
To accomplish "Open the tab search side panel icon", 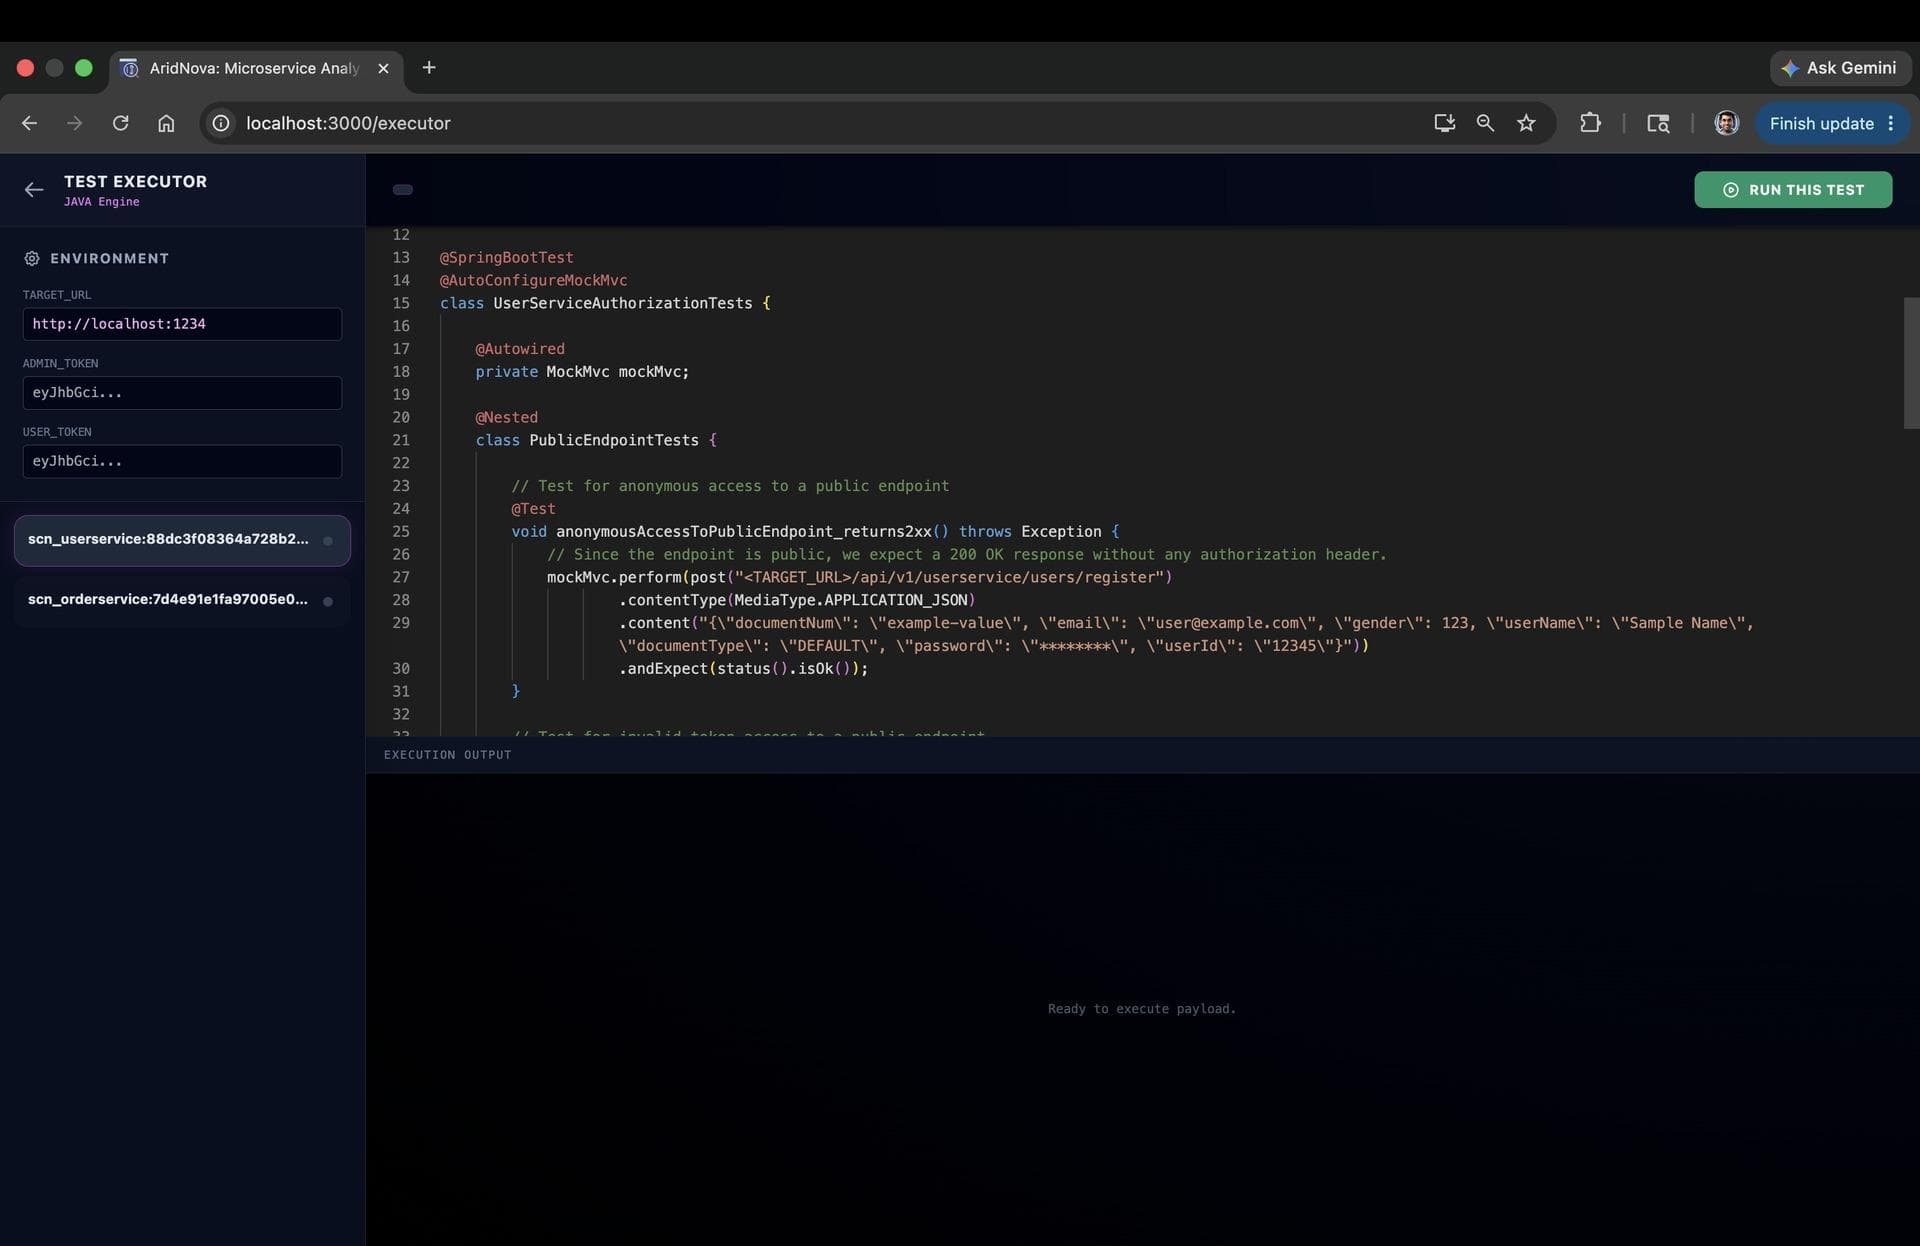I will click(x=1658, y=123).
